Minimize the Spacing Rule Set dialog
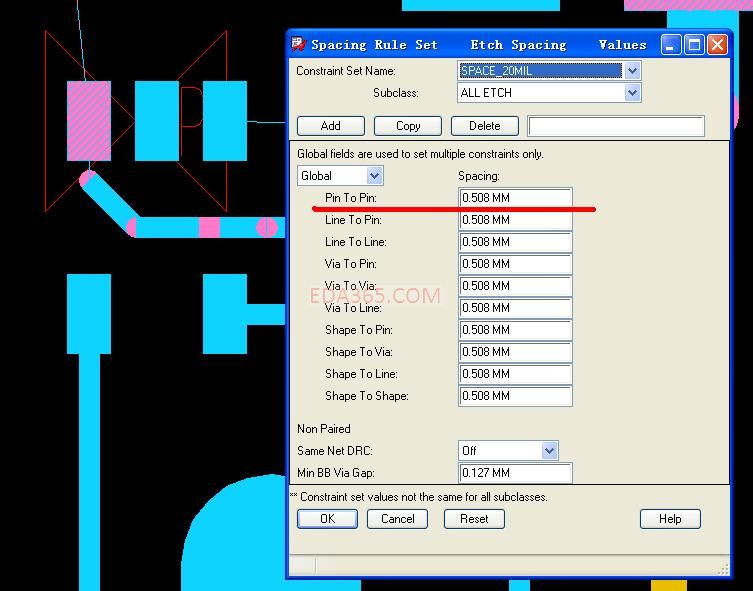The height and width of the screenshot is (591, 753). [x=670, y=45]
